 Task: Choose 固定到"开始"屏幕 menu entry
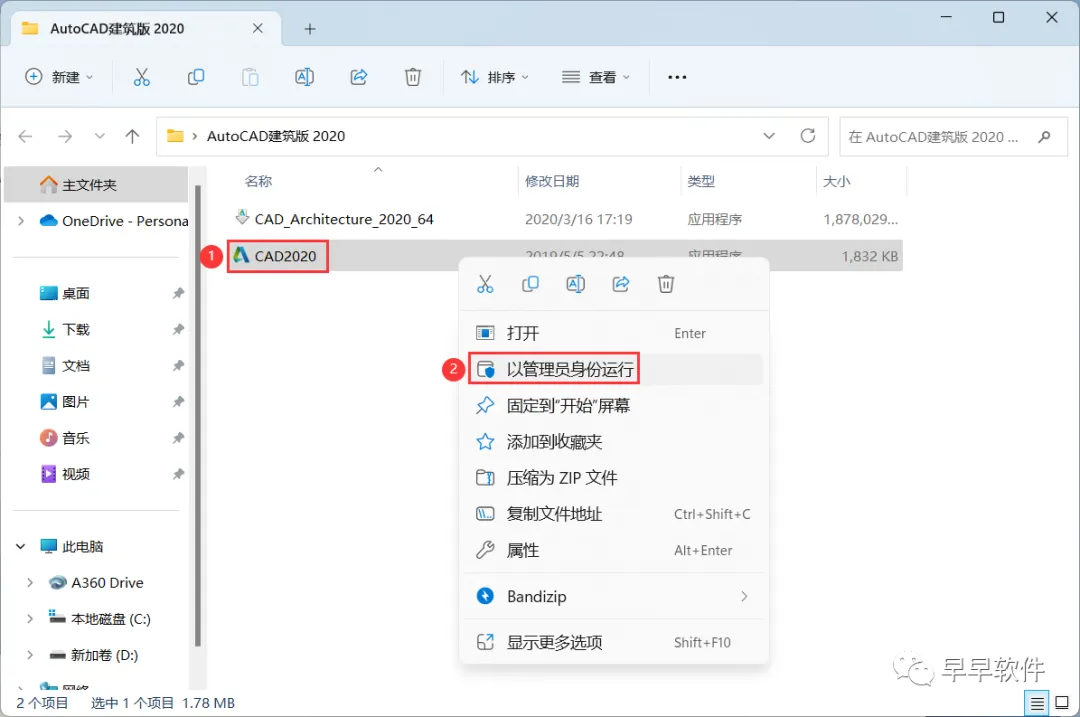tap(614, 406)
